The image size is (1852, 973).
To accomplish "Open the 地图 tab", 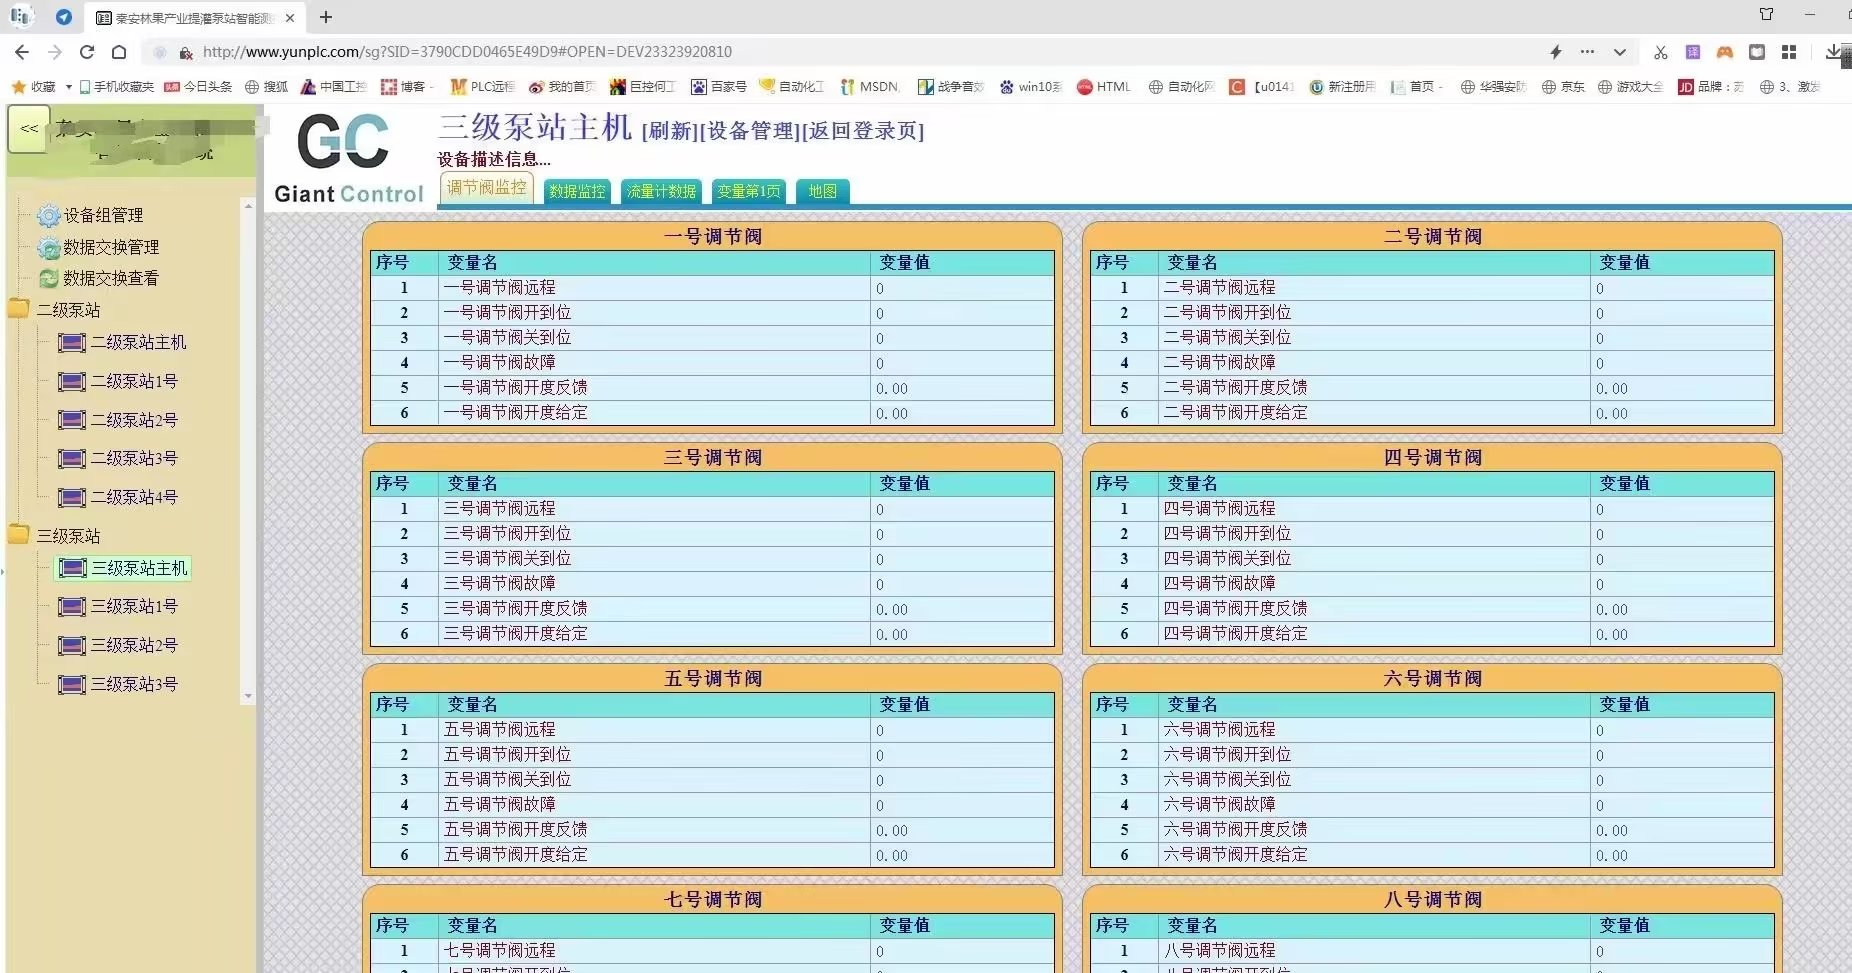I will (x=822, y=191).
